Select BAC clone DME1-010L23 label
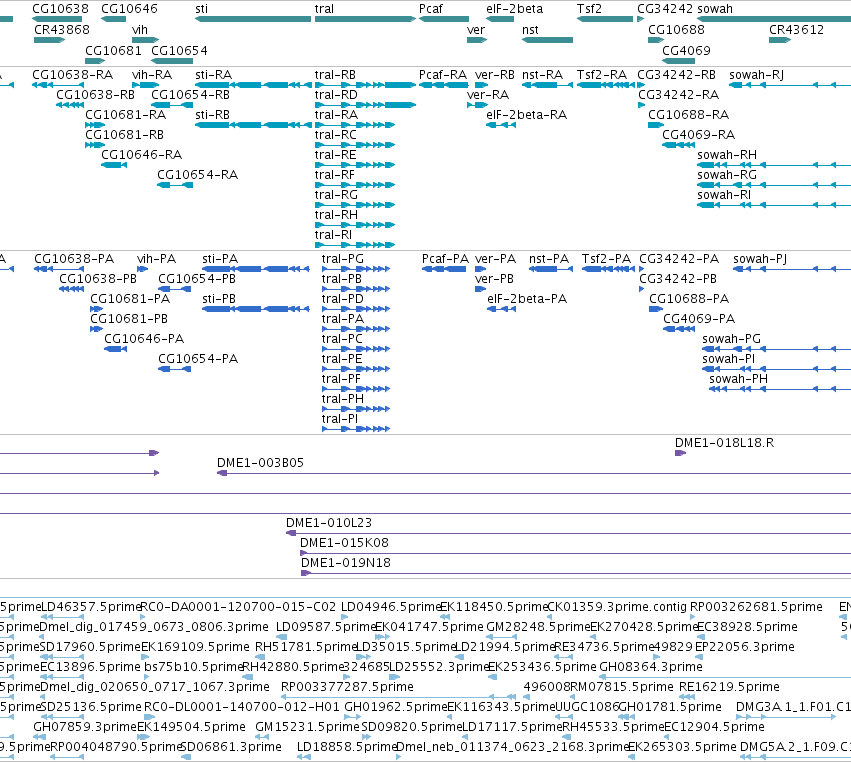The height and width of the screenshot is (762, 851). click(329, 523)
